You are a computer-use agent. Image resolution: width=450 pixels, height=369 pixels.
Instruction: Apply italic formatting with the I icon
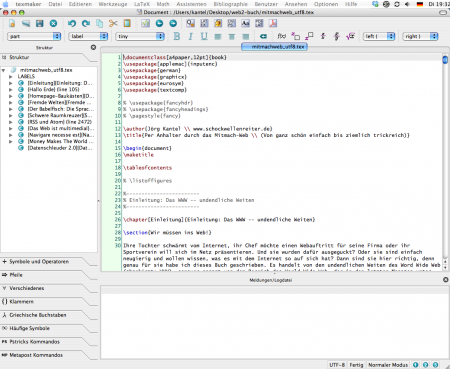point(190,36)
